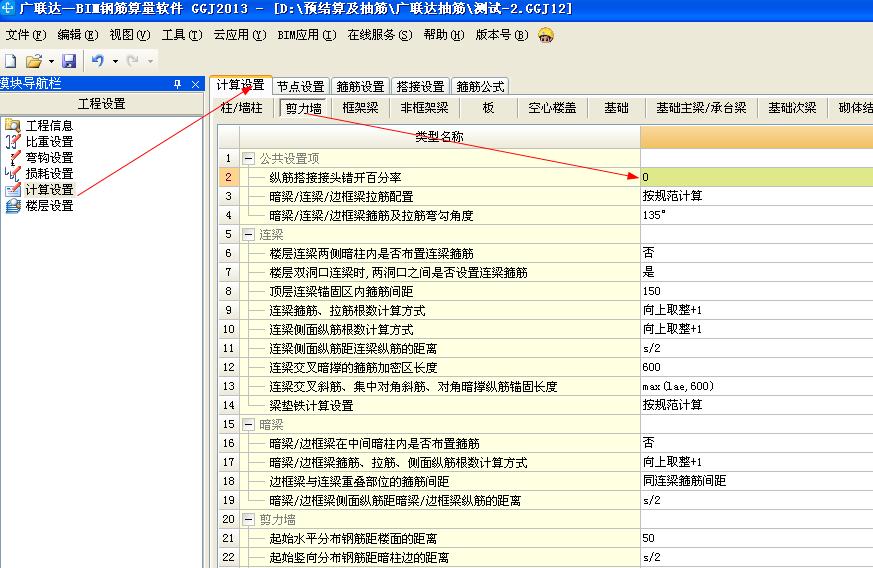Click the 工程信息 icon
Image resolution: width=873 pixels, height=568 pixels.
(x=12, y=125)
